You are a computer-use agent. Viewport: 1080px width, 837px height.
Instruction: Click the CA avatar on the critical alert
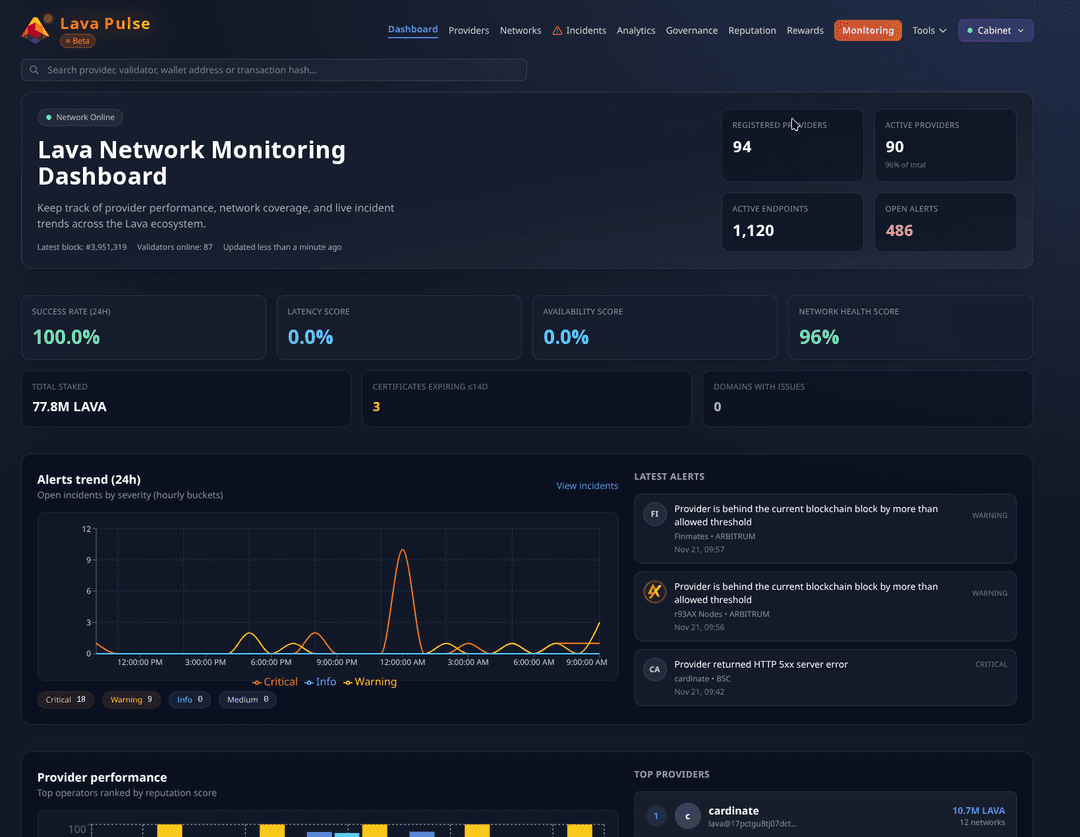[654, 669]
